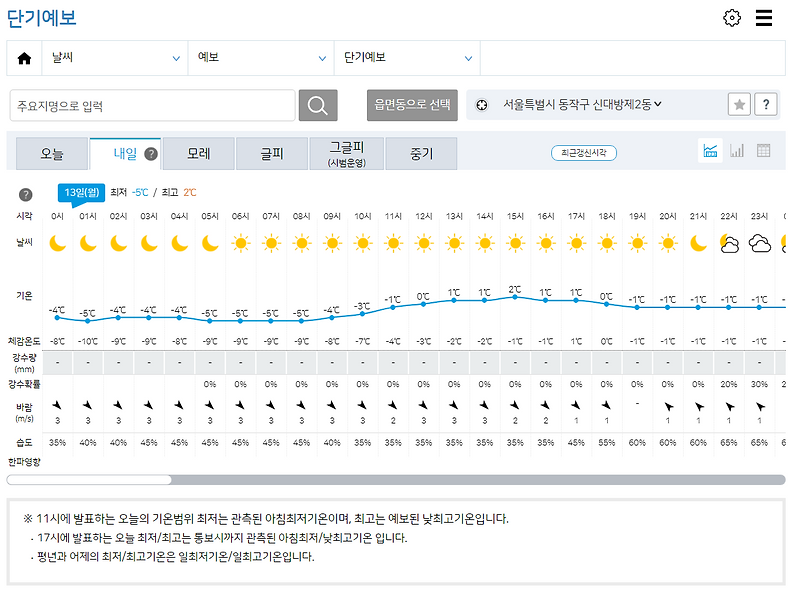This screenshot has width=800, height=592.
Task: Click the 06시 sun weather icon
Action: 241,243
